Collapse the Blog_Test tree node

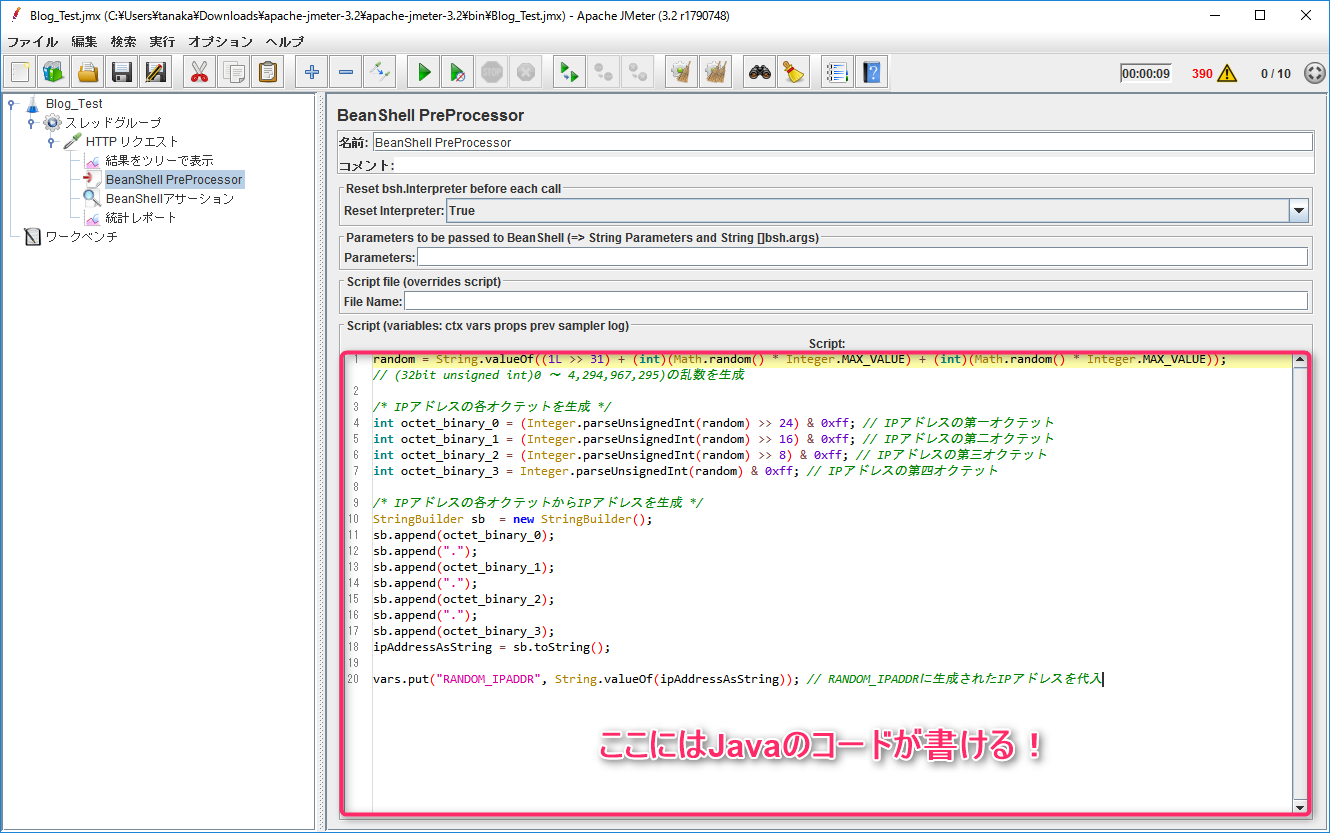(11, 103)
